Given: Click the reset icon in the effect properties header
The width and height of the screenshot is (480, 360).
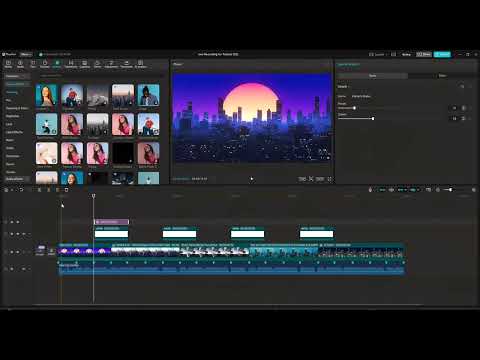Looking at the screenshot, I should pyautogui.click(x=462, y=86).
